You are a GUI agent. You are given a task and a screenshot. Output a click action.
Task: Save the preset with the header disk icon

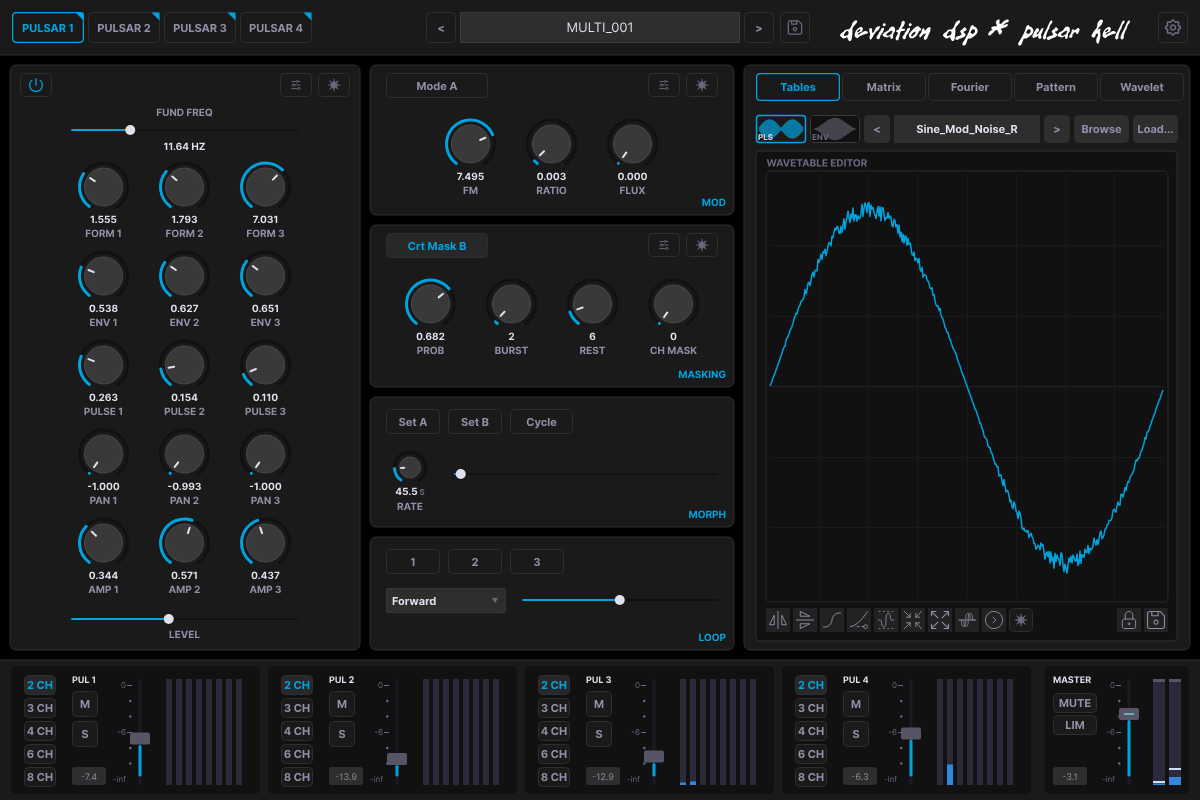click(x=795, y=27)
